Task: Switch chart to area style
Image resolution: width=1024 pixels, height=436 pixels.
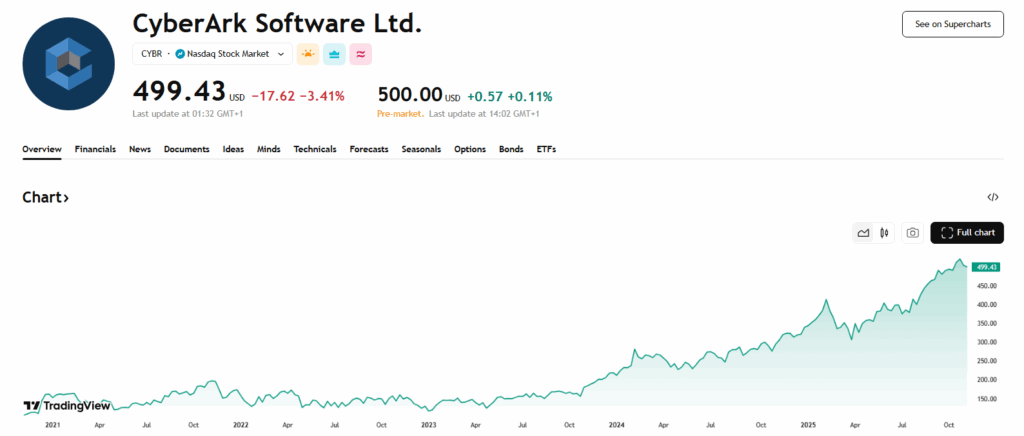Action: [863, 233]
